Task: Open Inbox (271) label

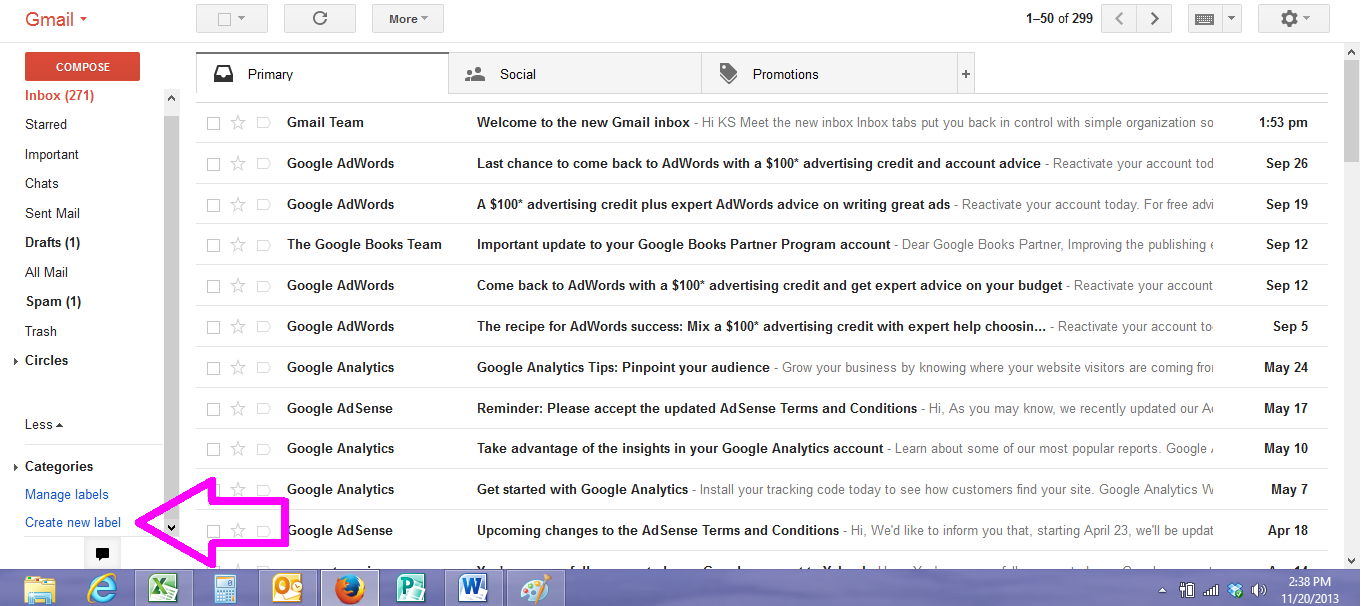Action: click(x=60, y=96)
